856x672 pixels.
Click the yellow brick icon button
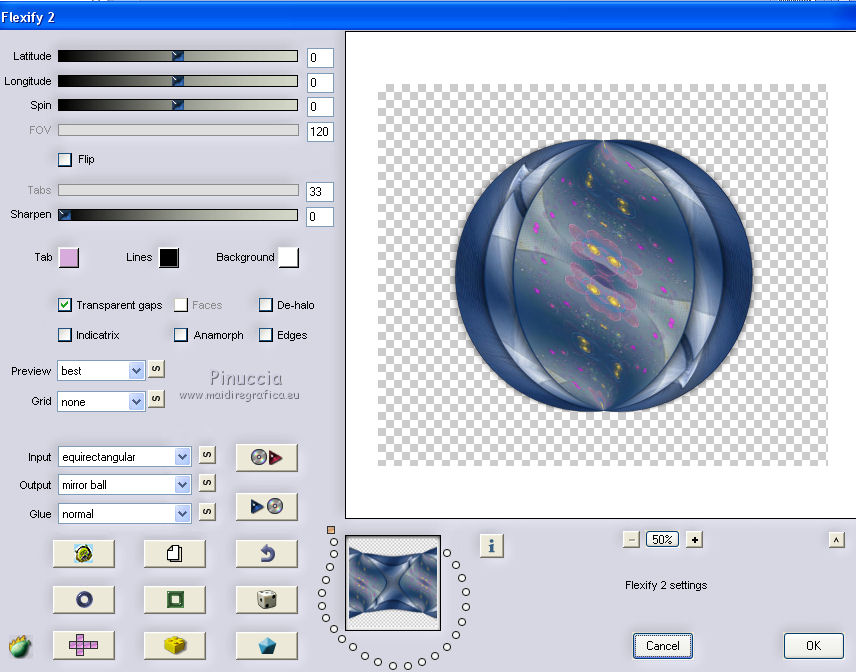pos(175,645)
